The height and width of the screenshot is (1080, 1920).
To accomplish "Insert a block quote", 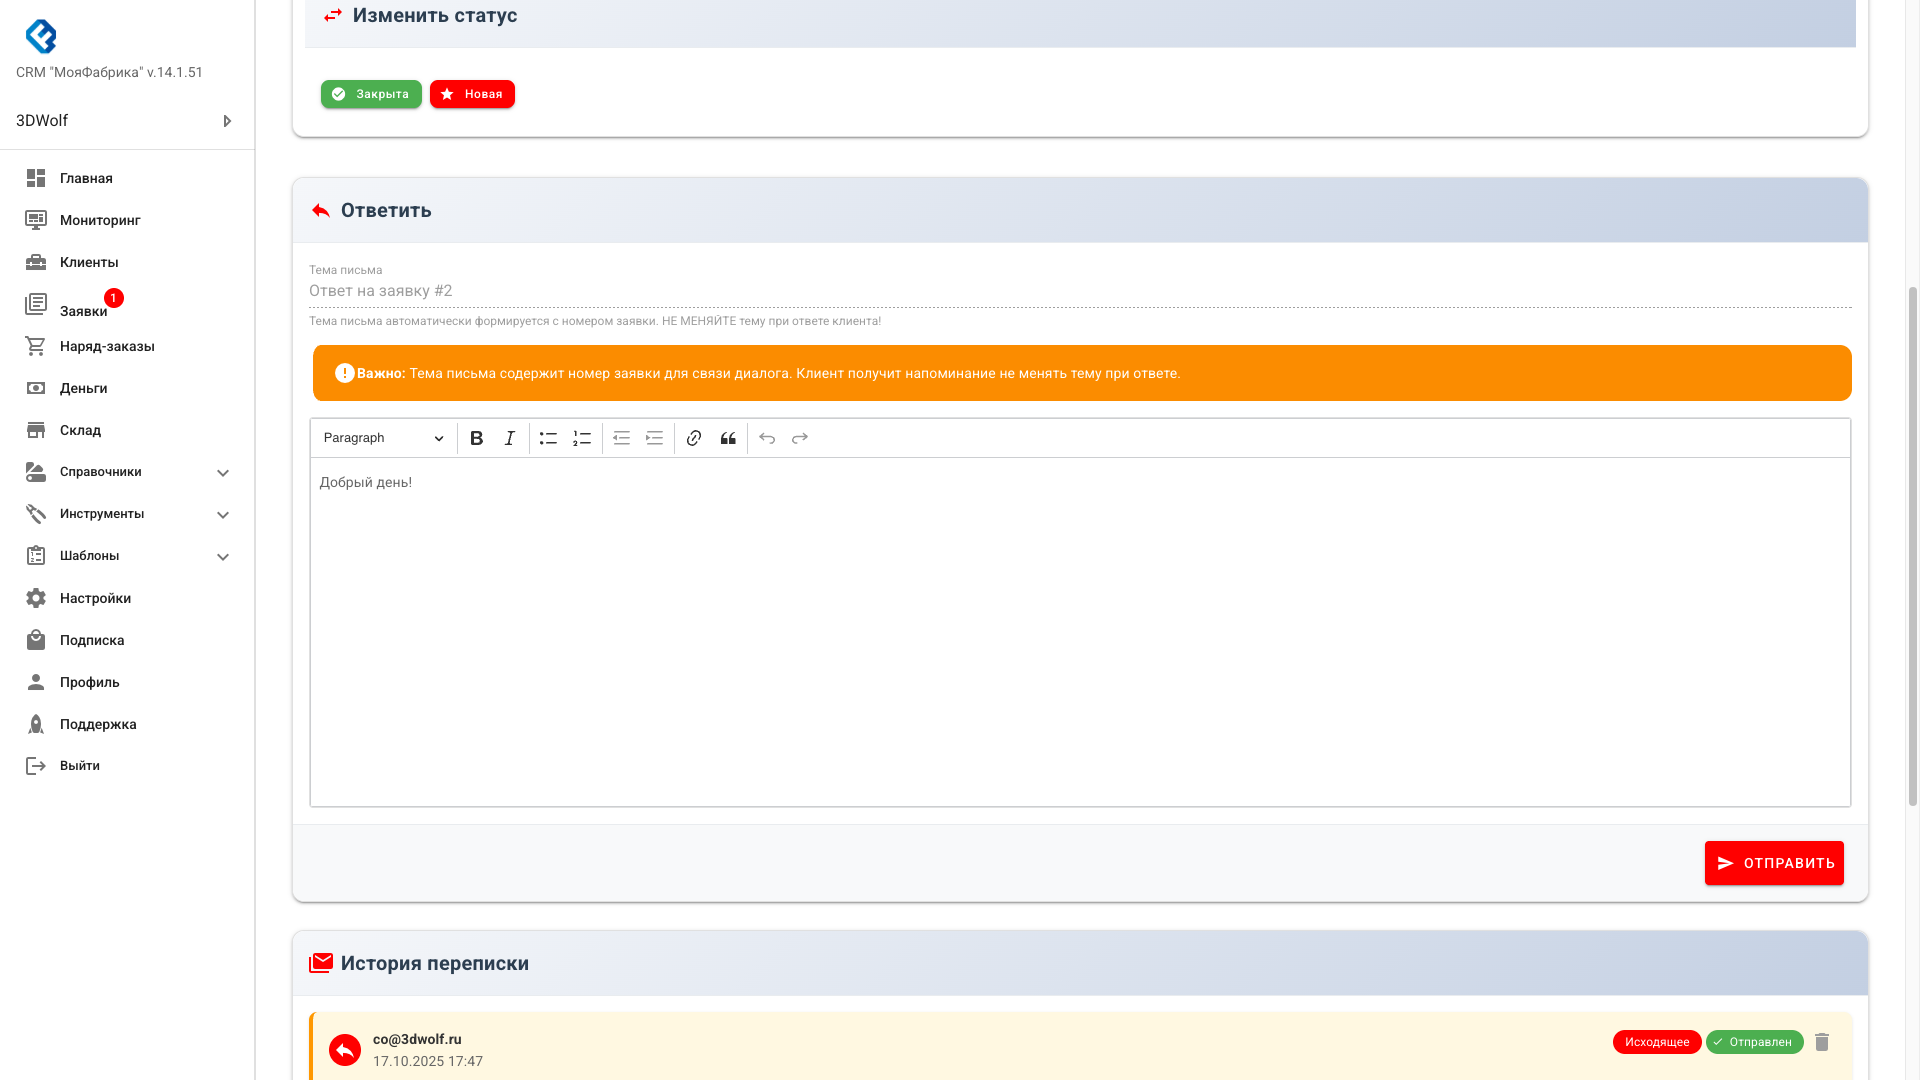I will point(728,438).
